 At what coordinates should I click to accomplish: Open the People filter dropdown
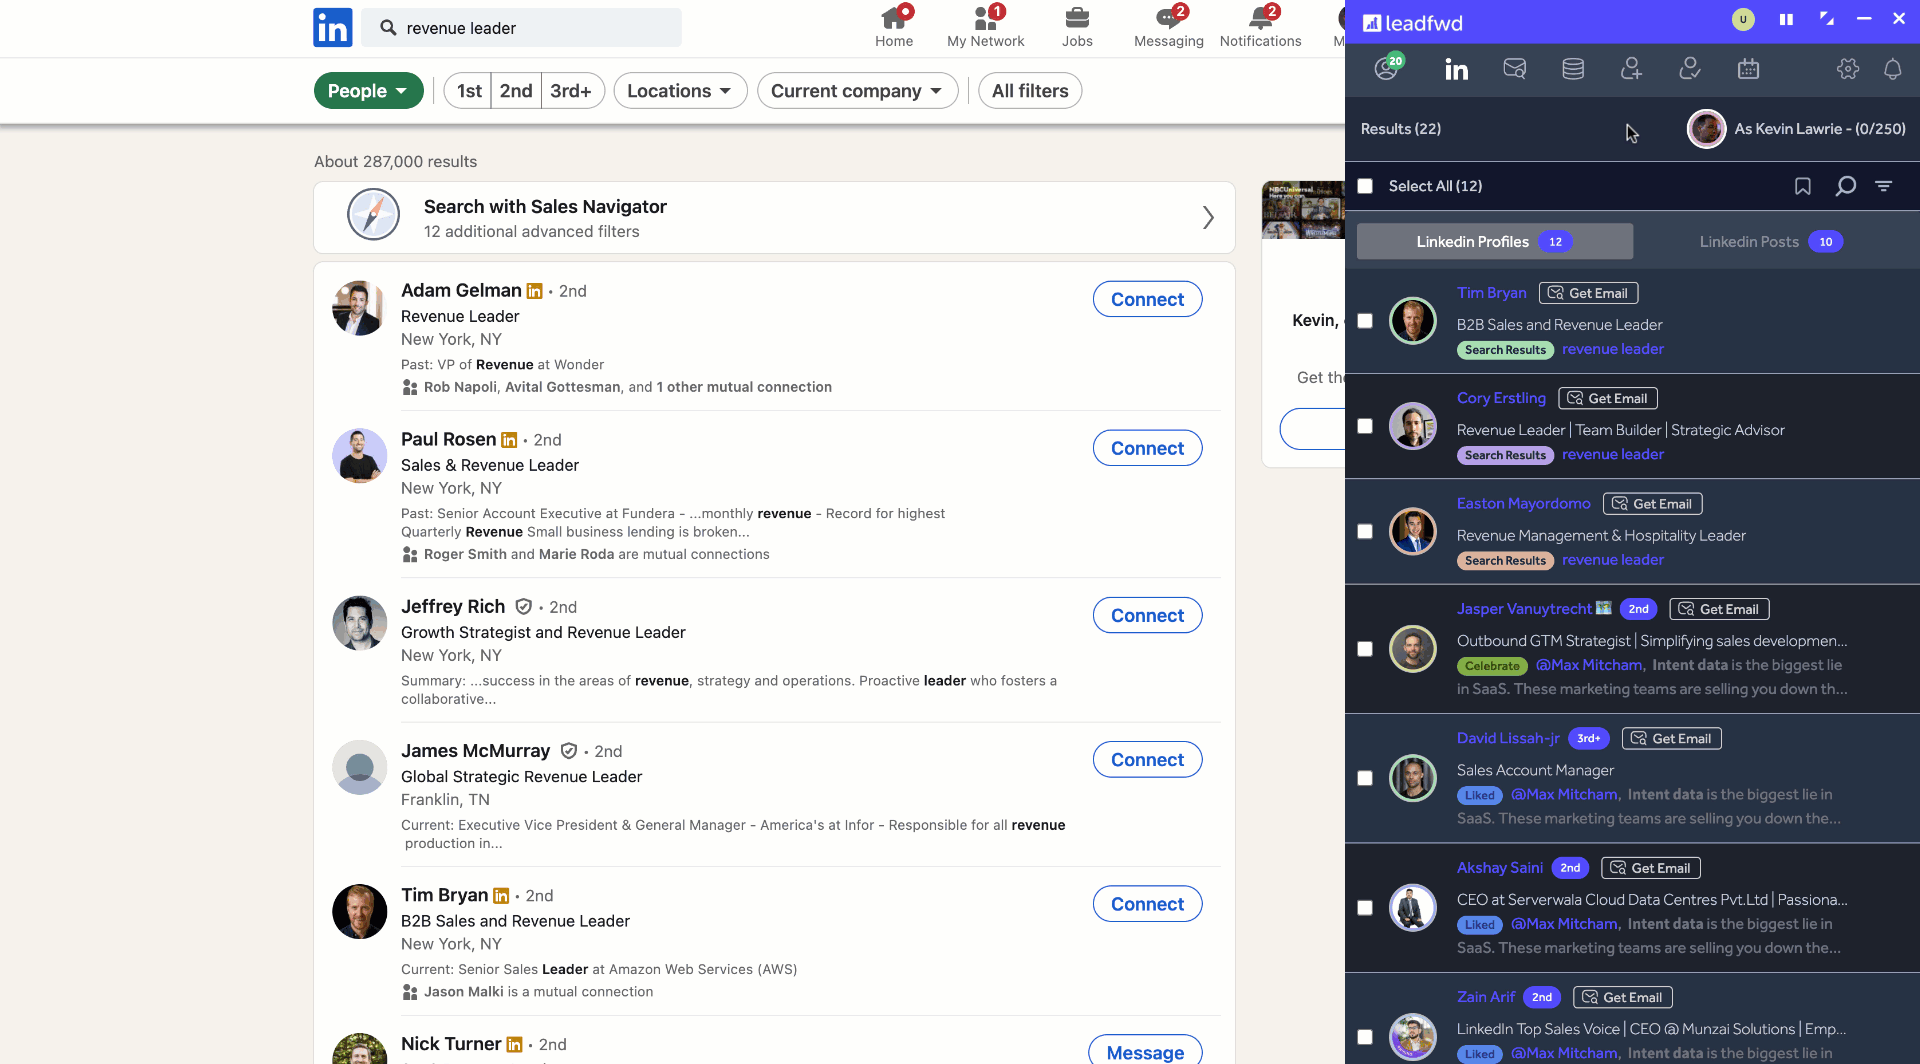tap(369, 91)
